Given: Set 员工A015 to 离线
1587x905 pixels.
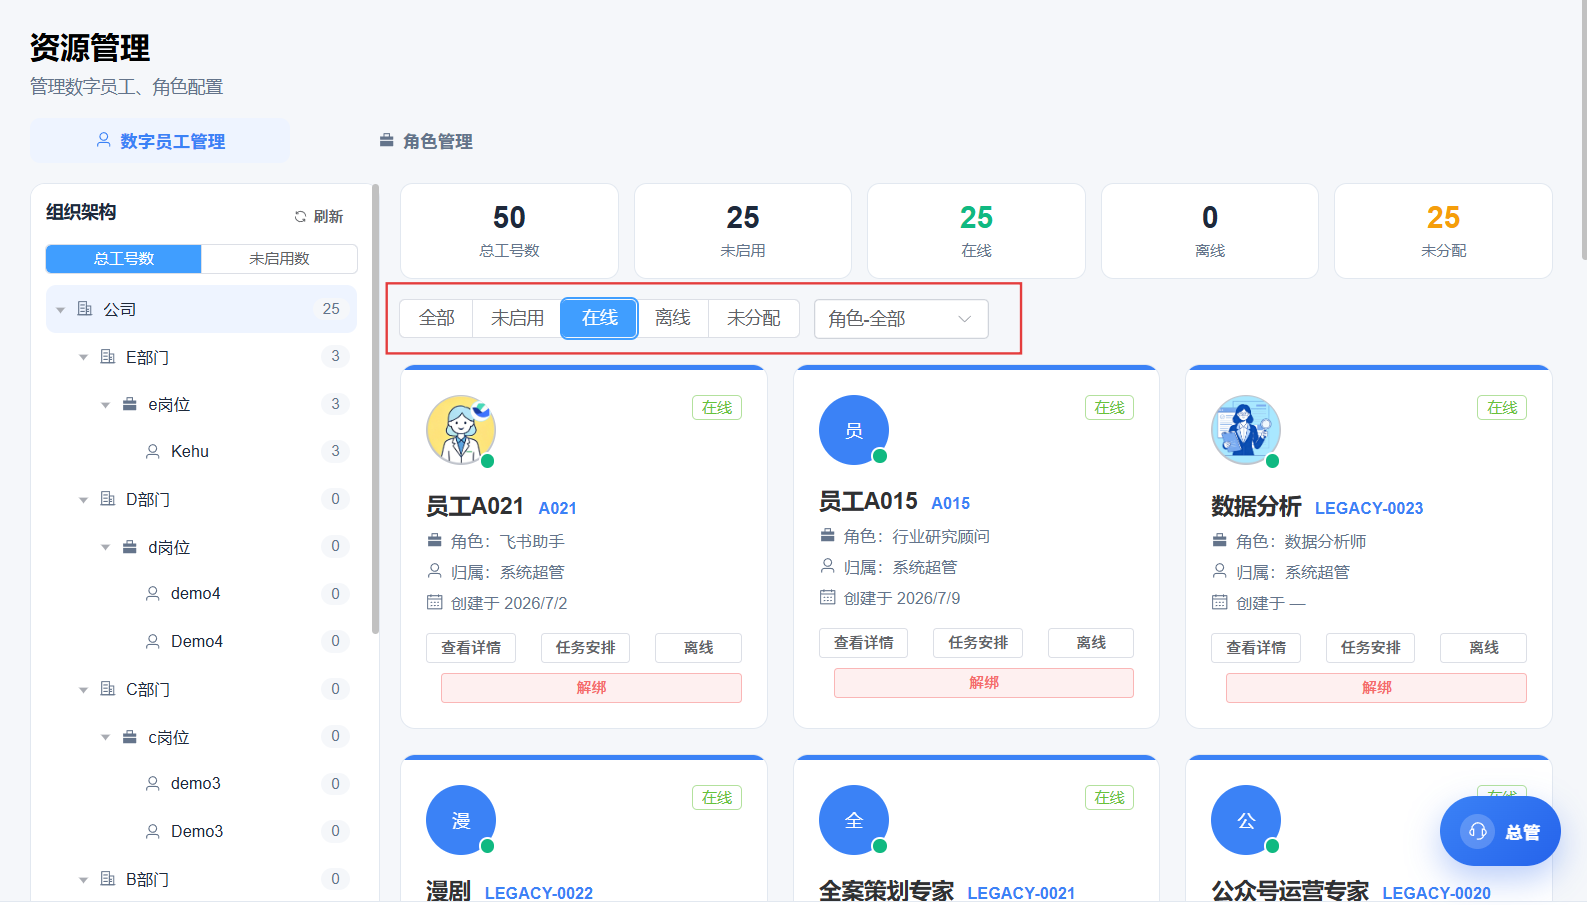Looking at the screenshot, I should (x=1091, y=643).
